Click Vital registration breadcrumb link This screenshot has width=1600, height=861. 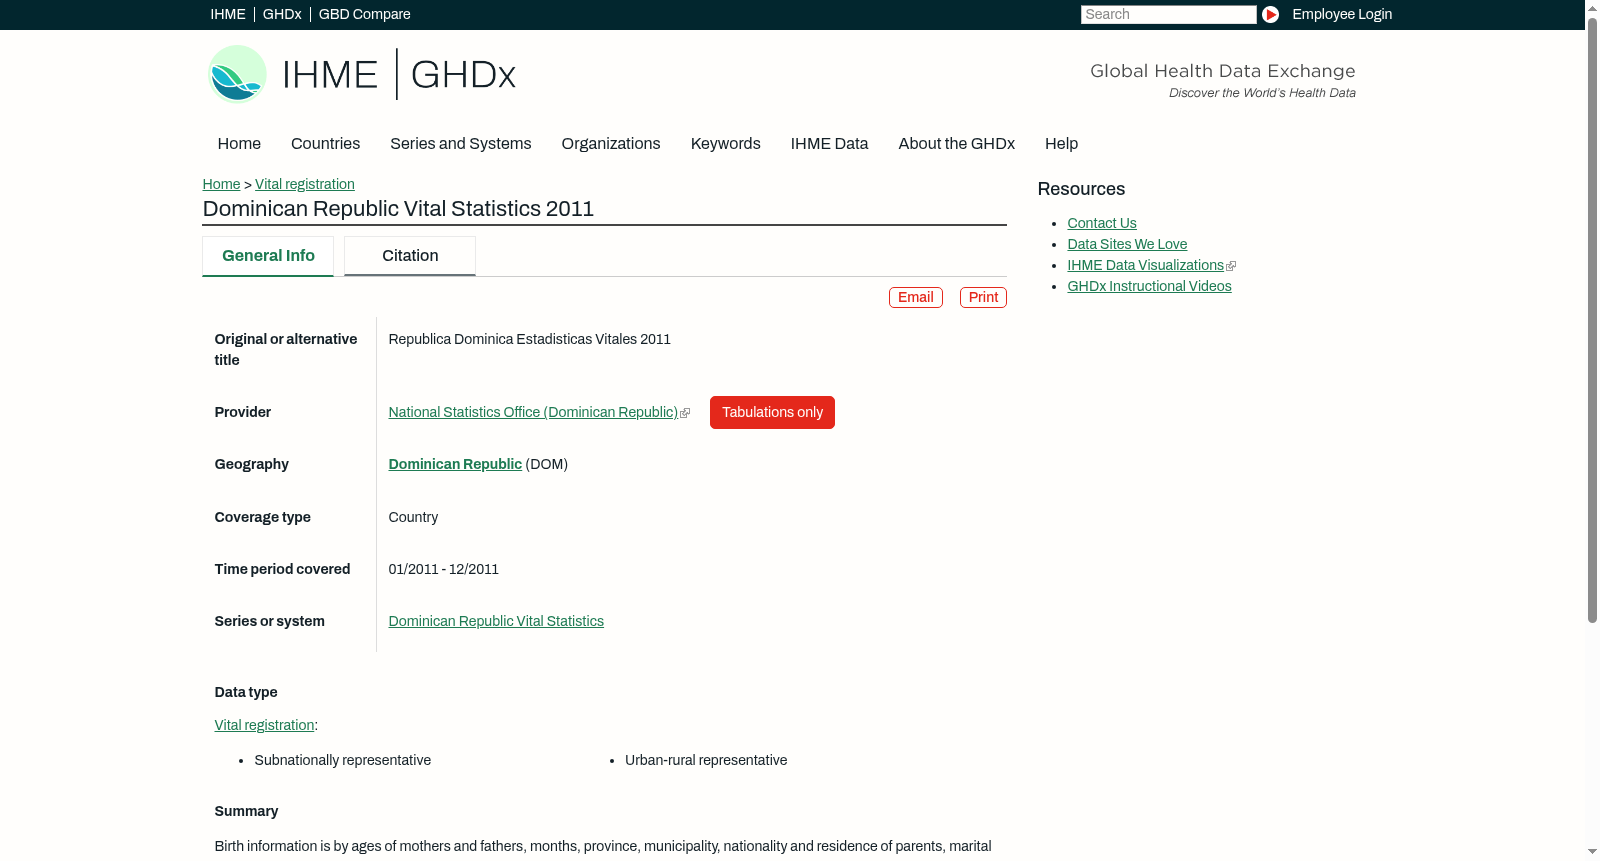[x=305, y=184]
